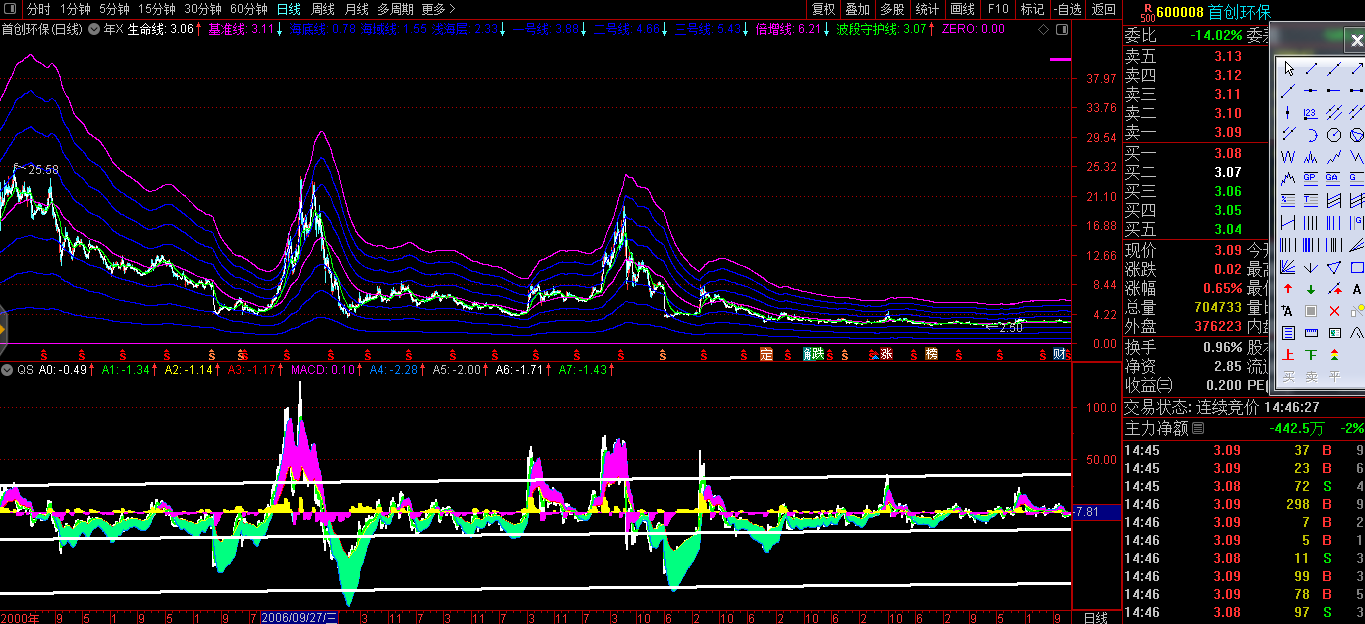Viewport: 1365px width, 624px height.
Task: Switch to 5分钟 period tab
Action: (x=114, y=9)
